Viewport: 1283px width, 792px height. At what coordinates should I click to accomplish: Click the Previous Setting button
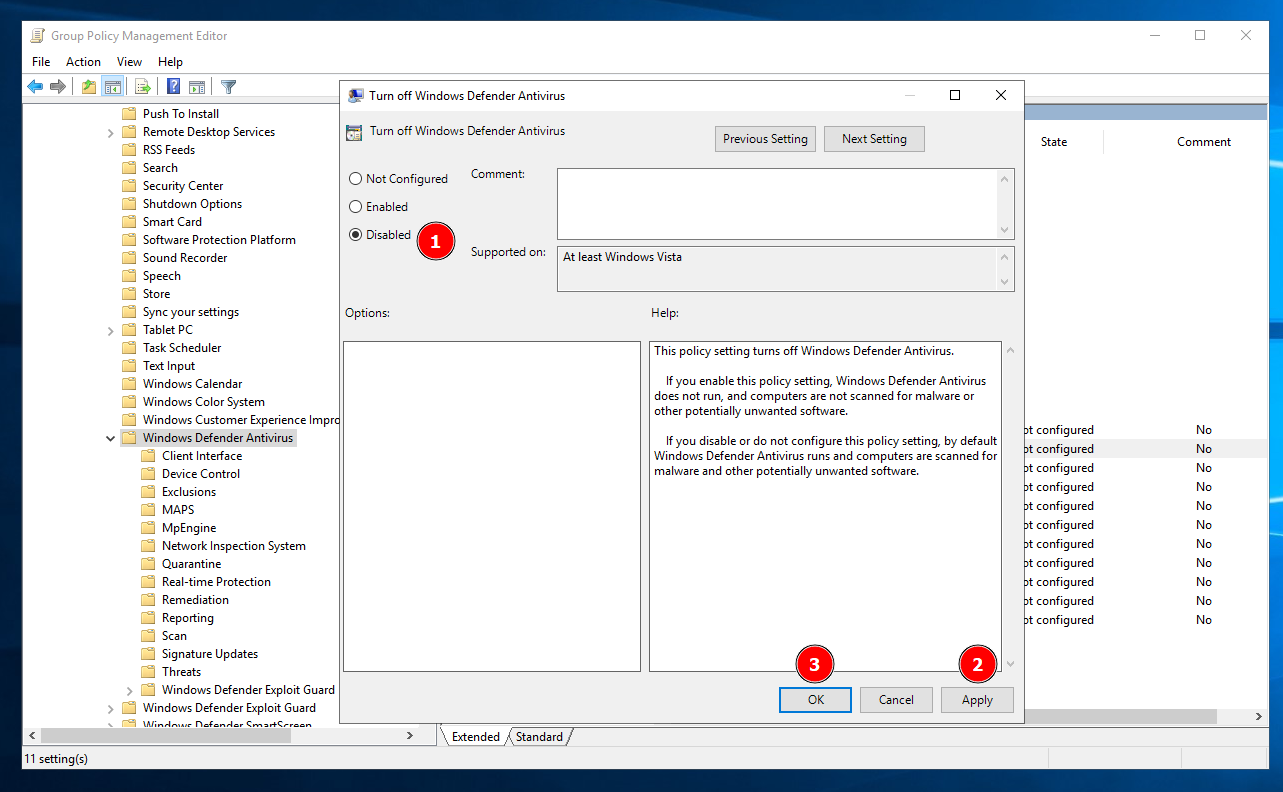coord(766,139)
